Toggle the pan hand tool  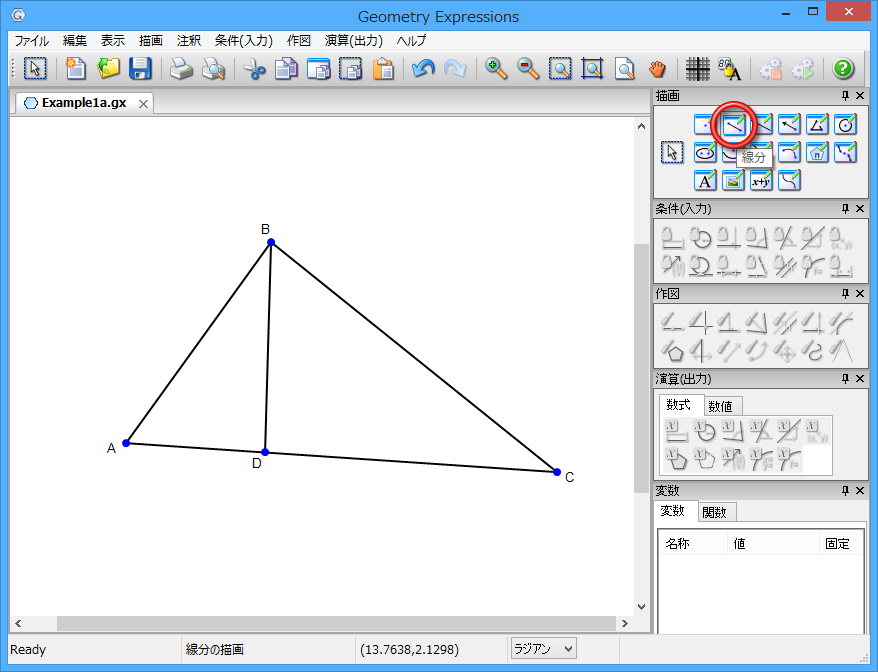656,69
